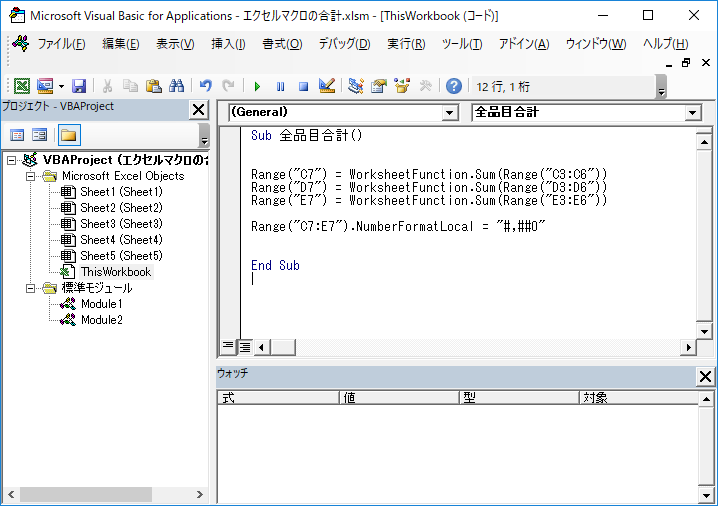Click the Redo arrow icon
The image size is (718, 506).
pyautogui.click(x=228, y=86)
